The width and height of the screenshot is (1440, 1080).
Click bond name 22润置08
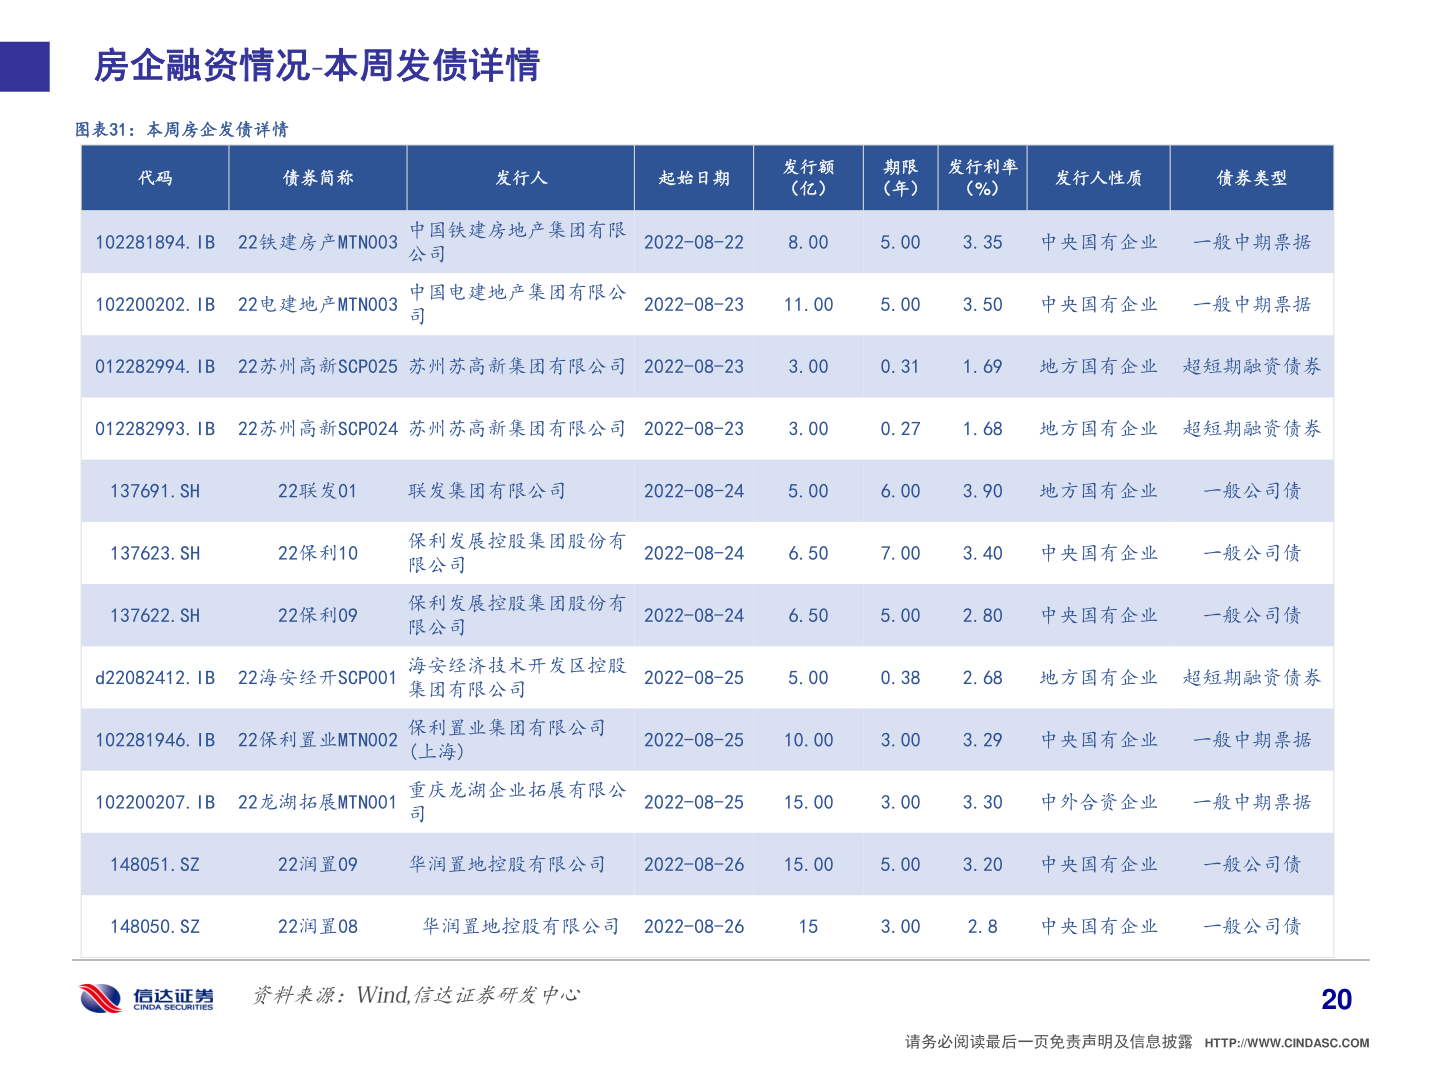318,926
